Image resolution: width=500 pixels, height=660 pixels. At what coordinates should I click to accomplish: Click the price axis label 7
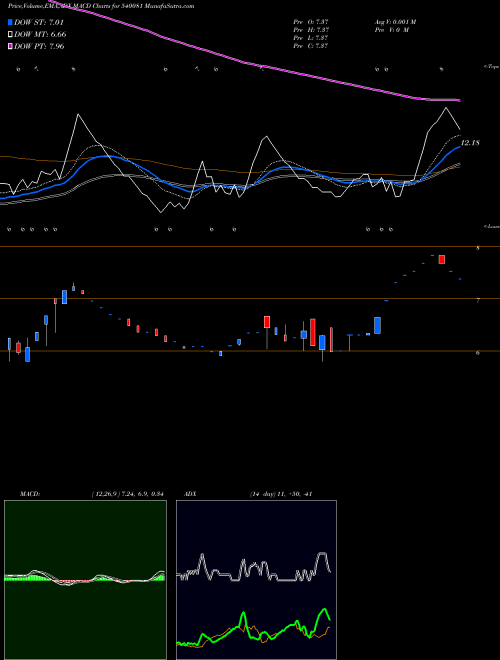(x=478, y=301)
